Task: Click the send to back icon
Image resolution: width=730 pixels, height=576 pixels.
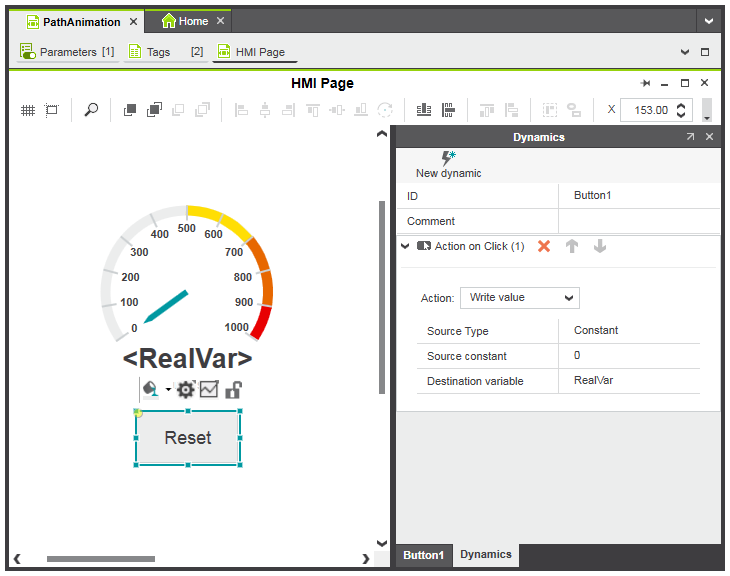Action: 154,110
